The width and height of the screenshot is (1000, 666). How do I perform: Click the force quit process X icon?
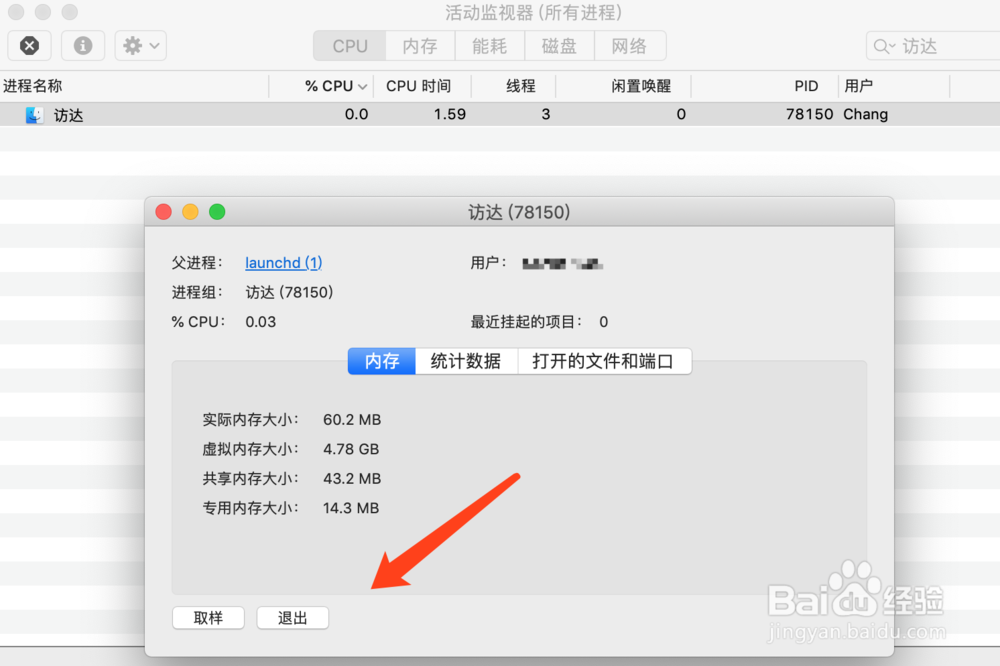(x=29, y=45)
